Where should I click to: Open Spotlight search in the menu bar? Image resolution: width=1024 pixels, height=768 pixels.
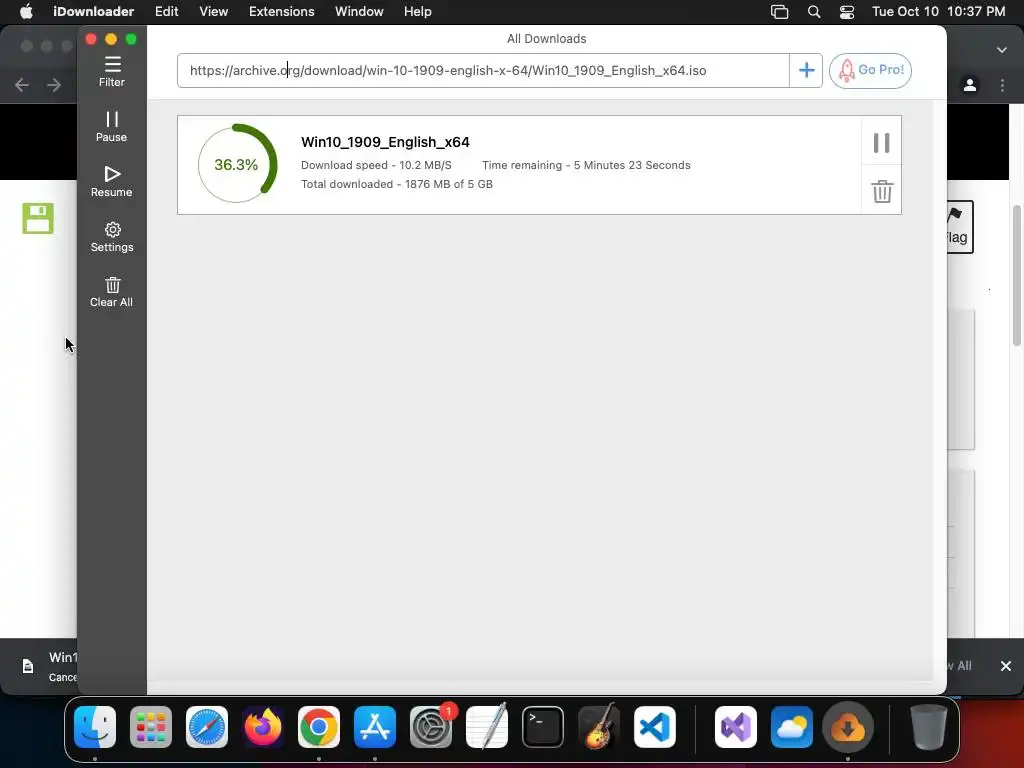(814, 12)
